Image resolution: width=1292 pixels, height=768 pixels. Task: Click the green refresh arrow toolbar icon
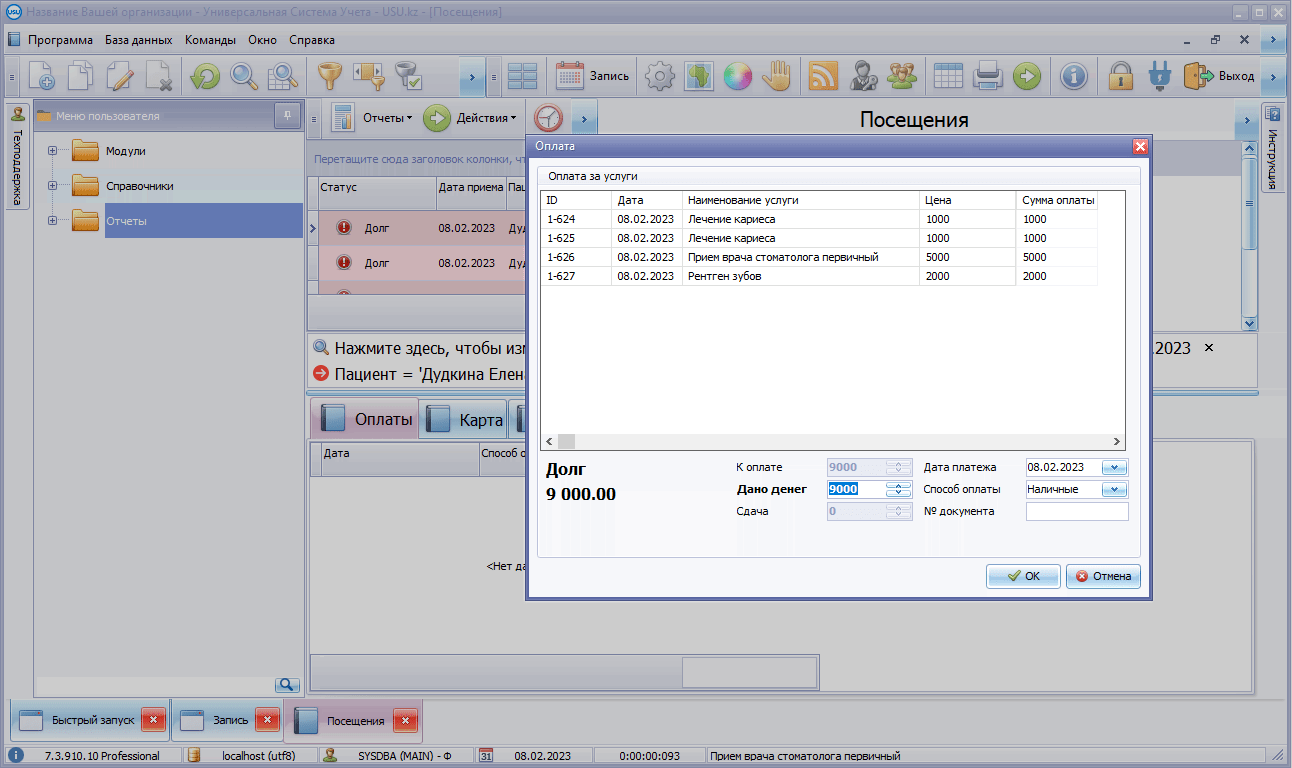pos(205,76)
